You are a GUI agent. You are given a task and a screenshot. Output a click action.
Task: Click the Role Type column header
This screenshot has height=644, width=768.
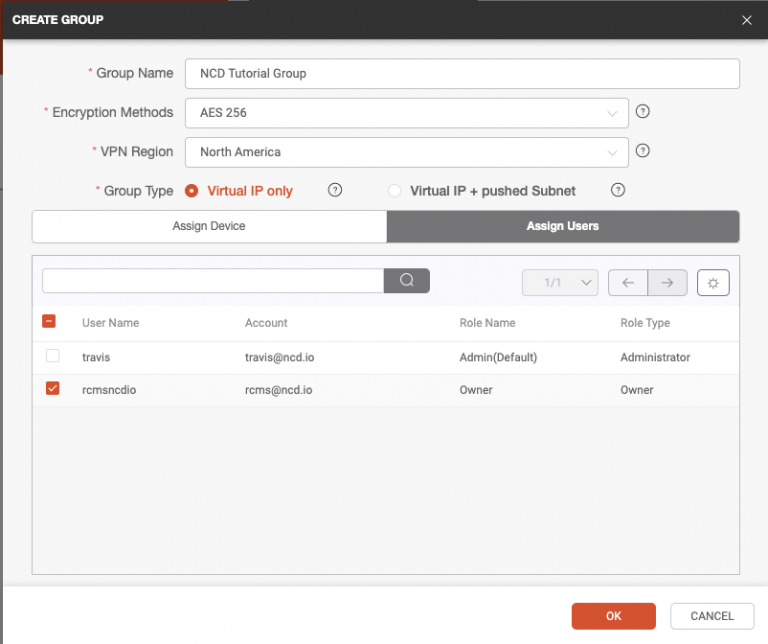click(645, 323)
